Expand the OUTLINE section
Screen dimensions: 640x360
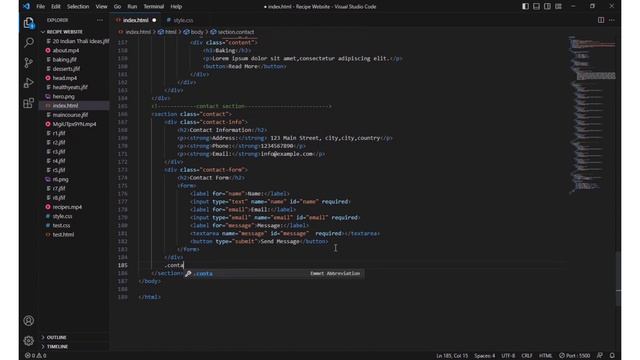(x=57, y=338)
